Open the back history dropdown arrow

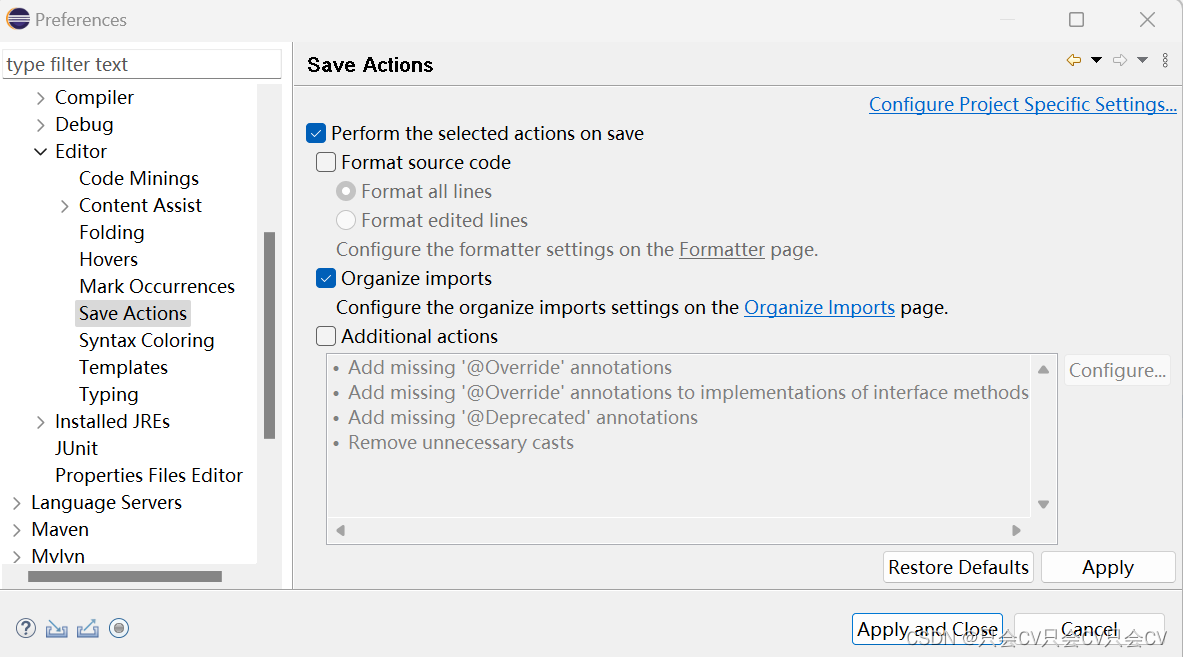click(1096, 61)
